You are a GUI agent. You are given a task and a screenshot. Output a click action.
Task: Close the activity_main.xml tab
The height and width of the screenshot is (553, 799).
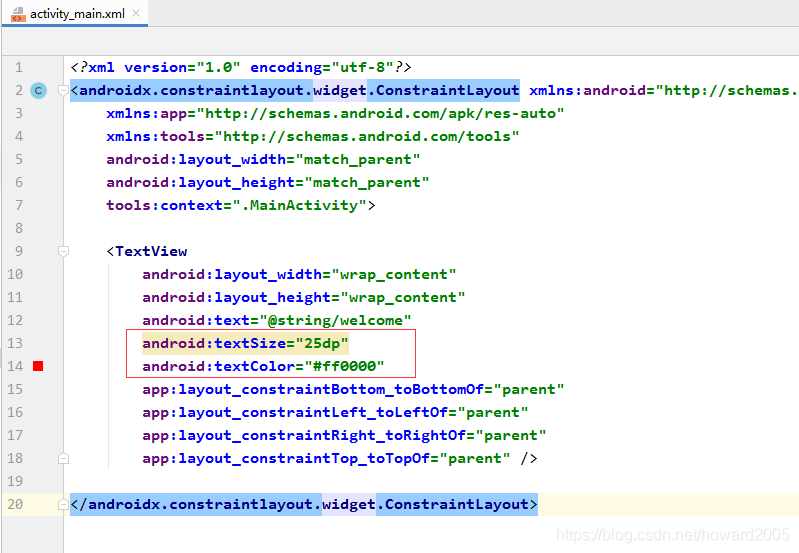[x=136, y=13]
